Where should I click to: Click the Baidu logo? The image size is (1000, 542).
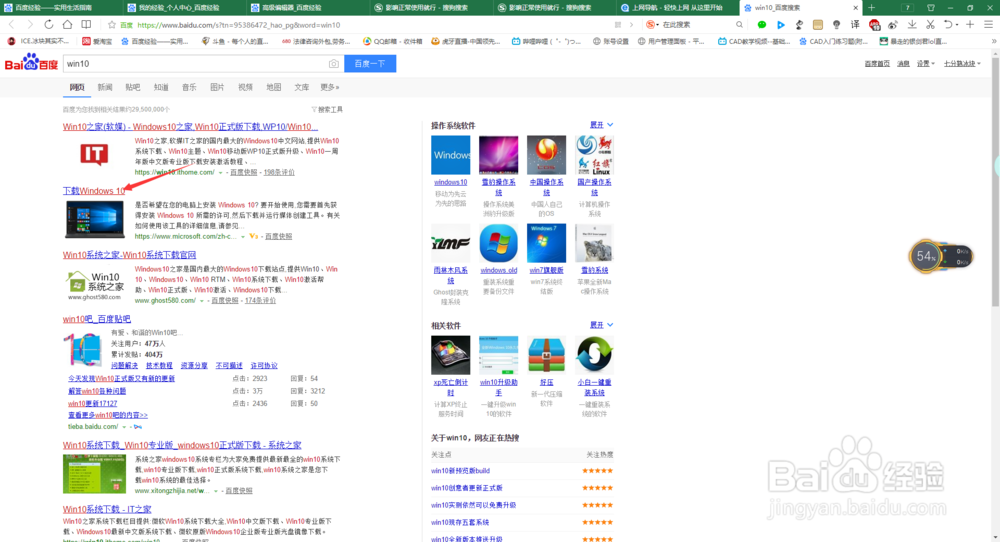click(31, 64)
